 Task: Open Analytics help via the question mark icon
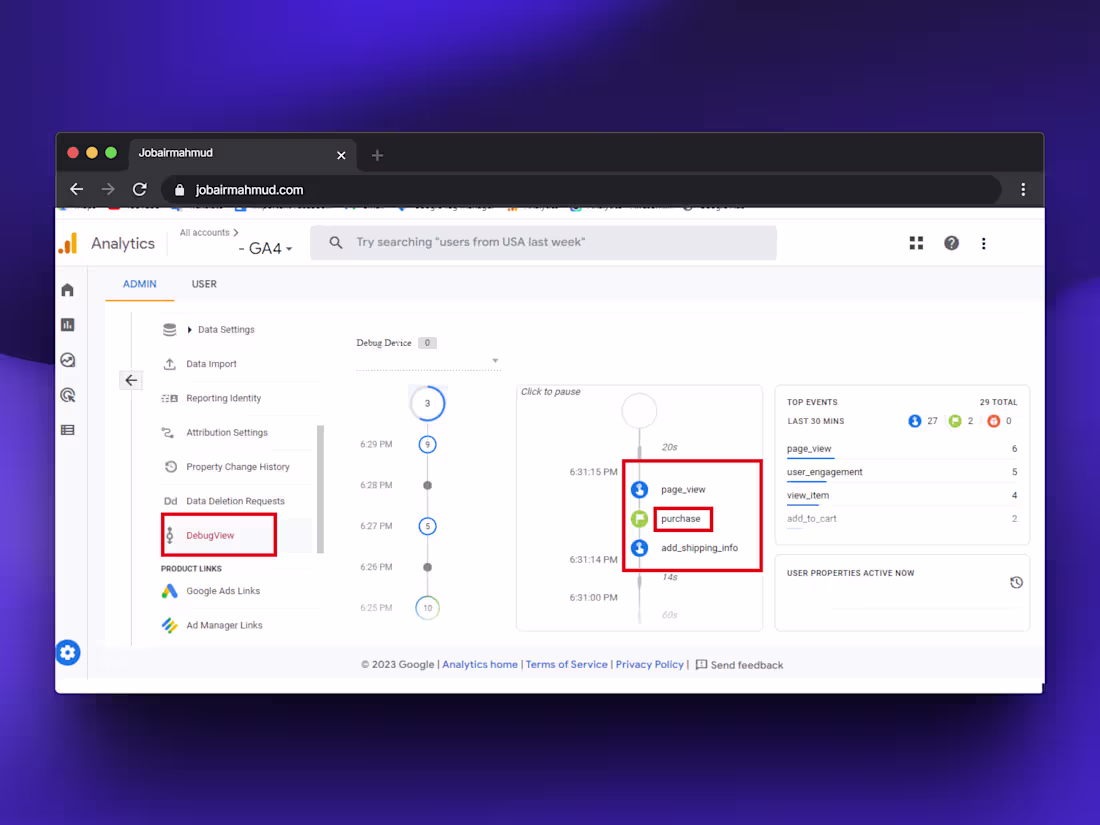coord(951,242)
